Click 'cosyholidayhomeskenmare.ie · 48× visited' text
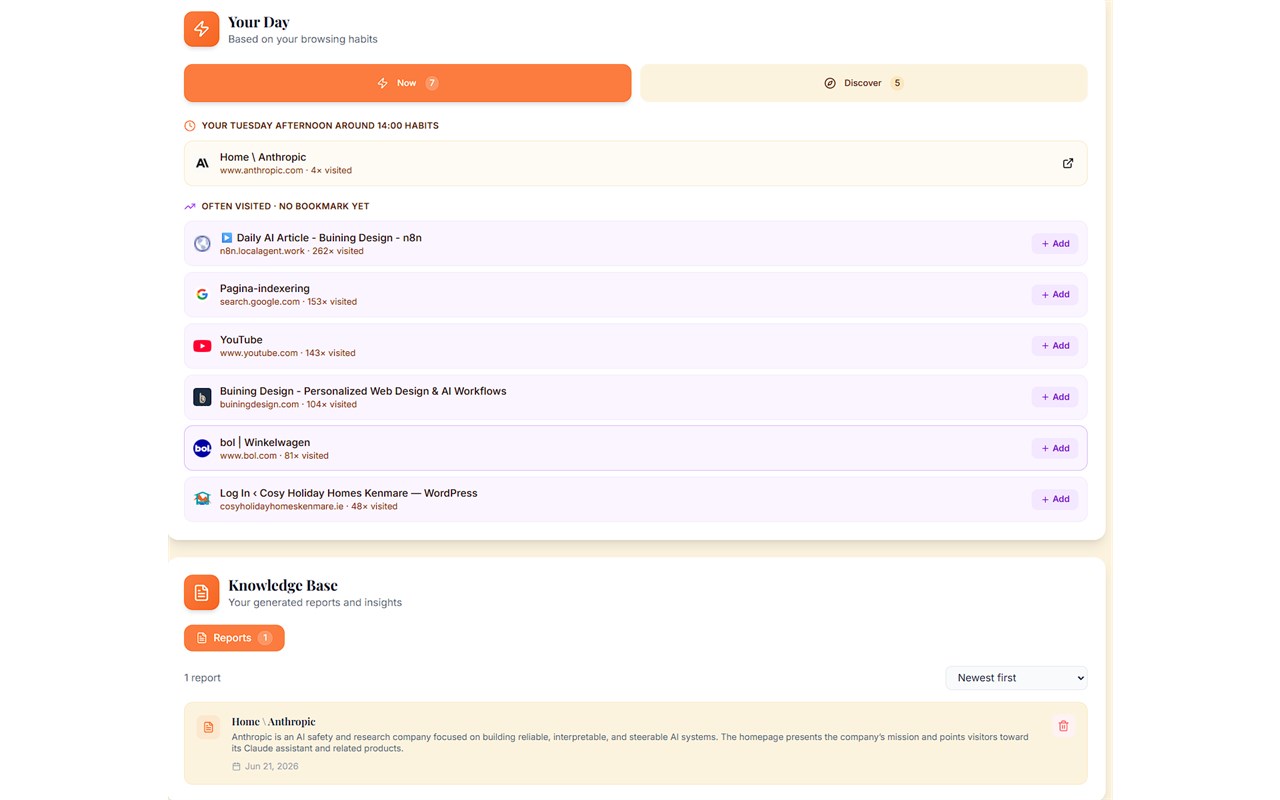Screen dimensions: 1280x800 (309, 507)
